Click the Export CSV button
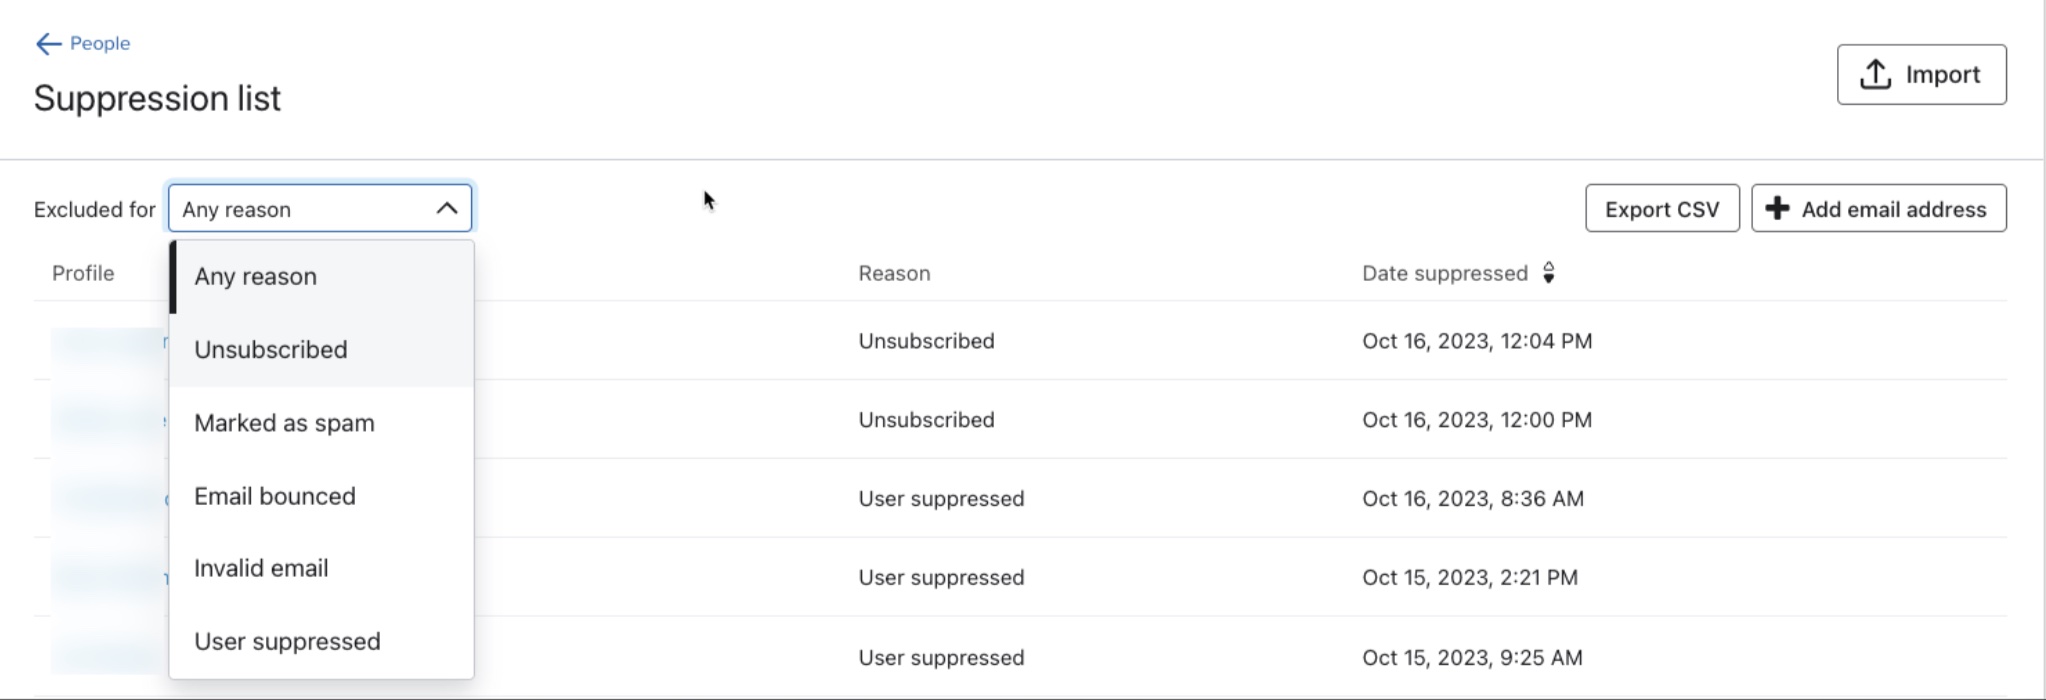Screen dimensions: 2046x700 (1661, 208)
